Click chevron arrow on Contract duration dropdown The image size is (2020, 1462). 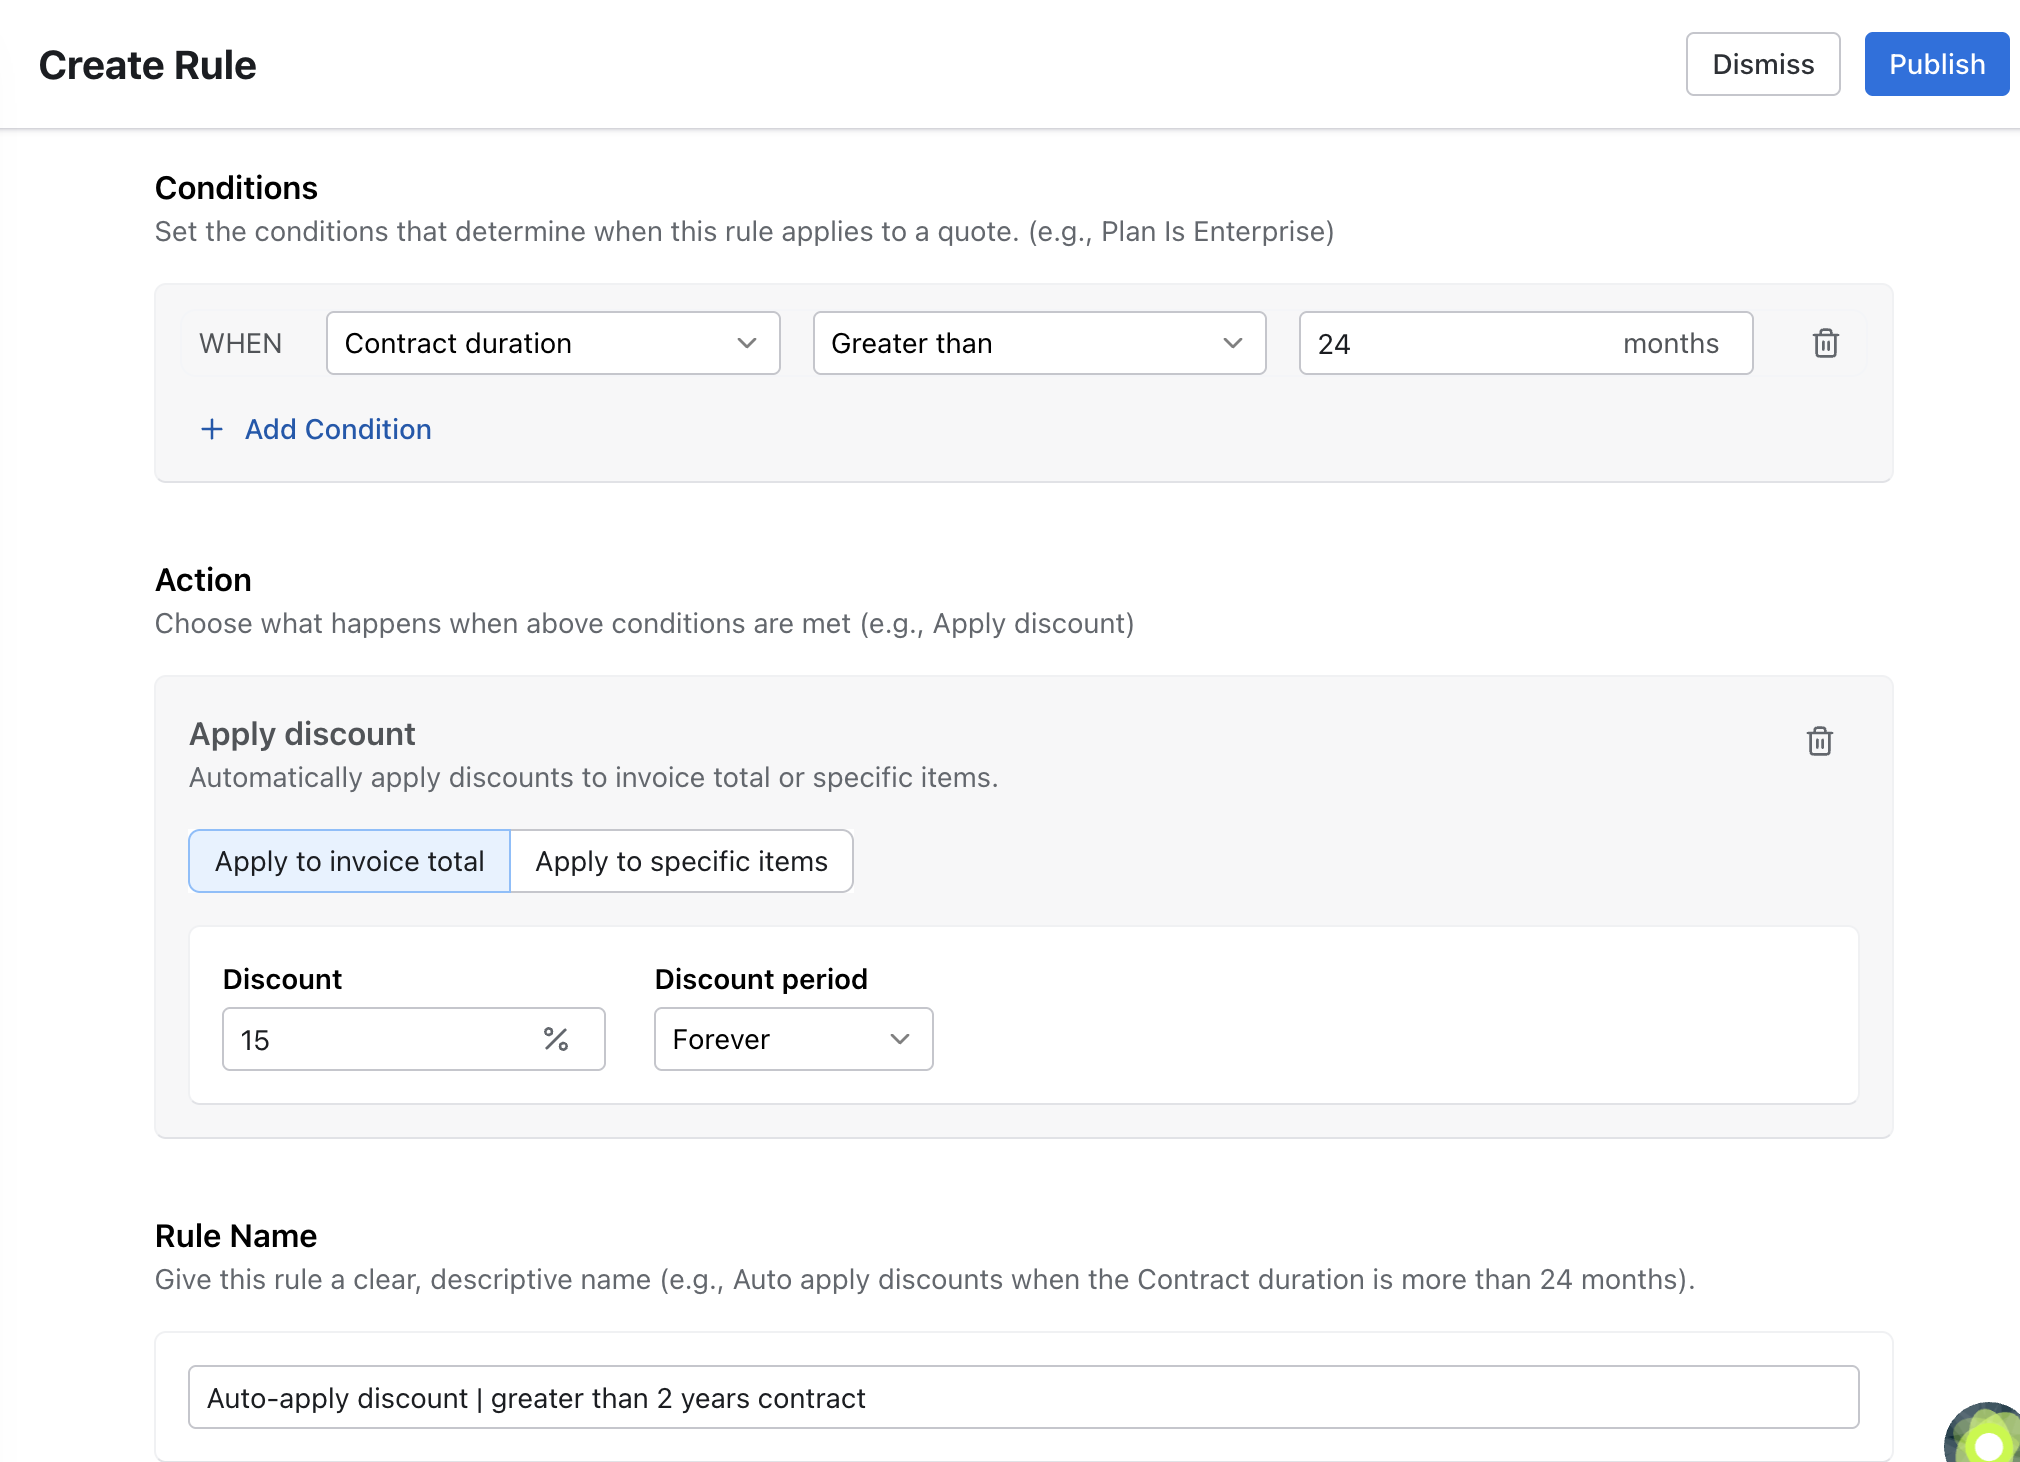pos(746,343)
